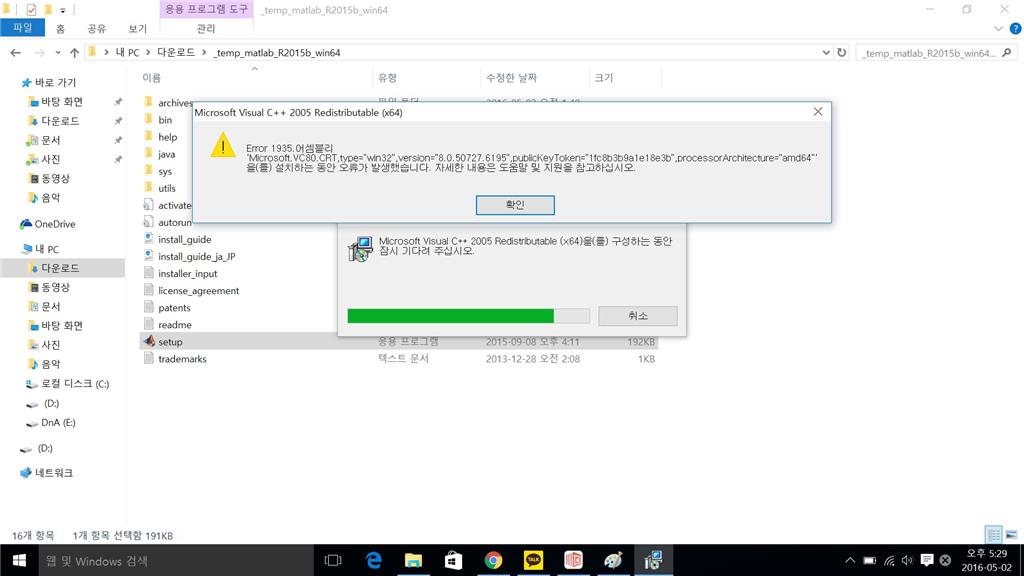The height and width of the screenshot is (576, 1024).
Task: Select the sys folder icon
Action: click(149, 170)
